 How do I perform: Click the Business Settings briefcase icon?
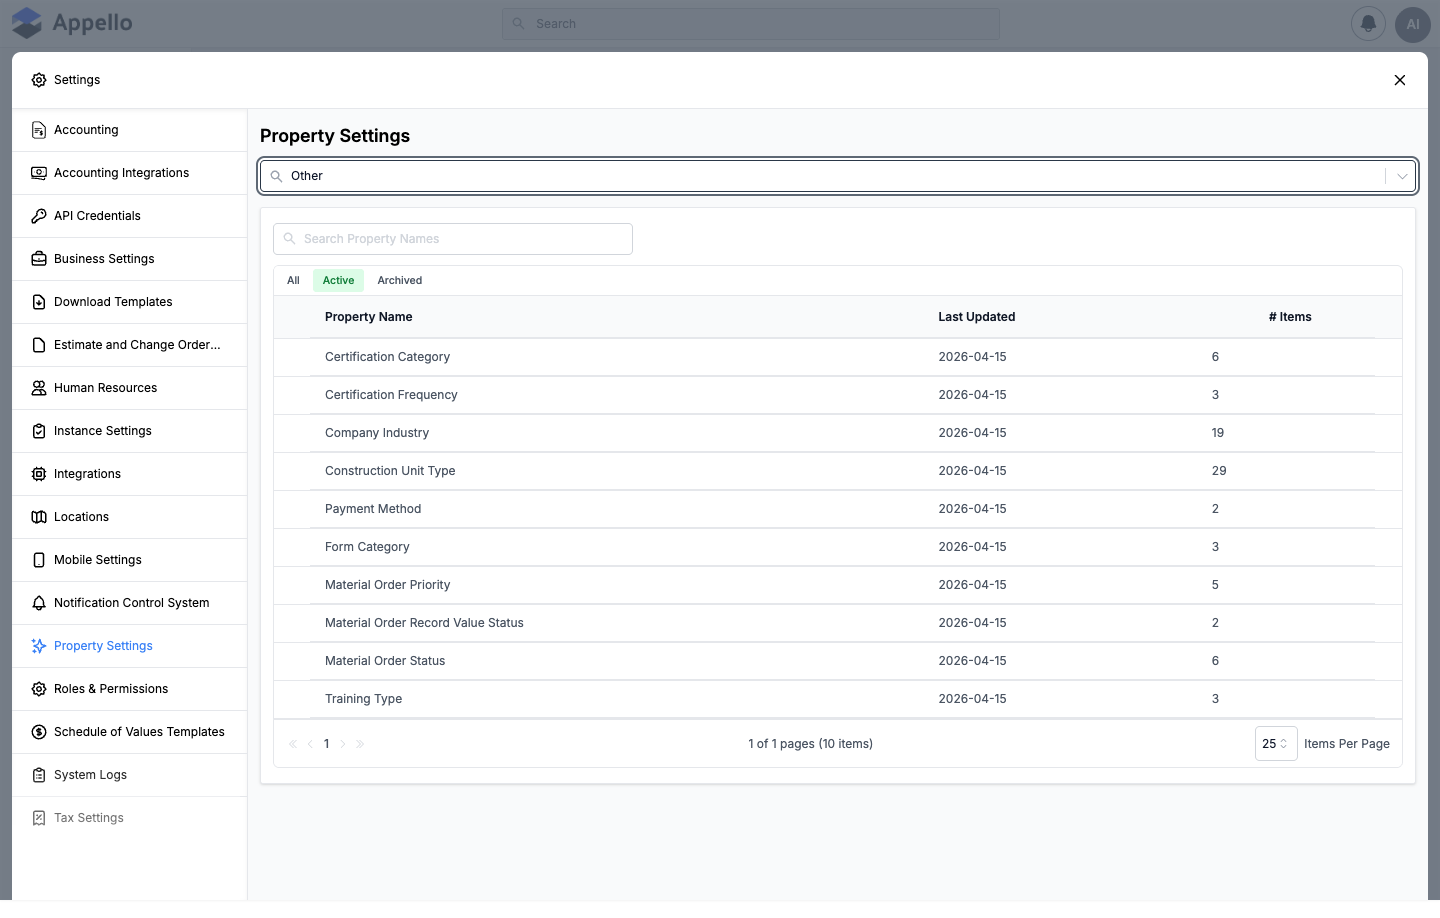pyautogui.click(x=39, y=259)
